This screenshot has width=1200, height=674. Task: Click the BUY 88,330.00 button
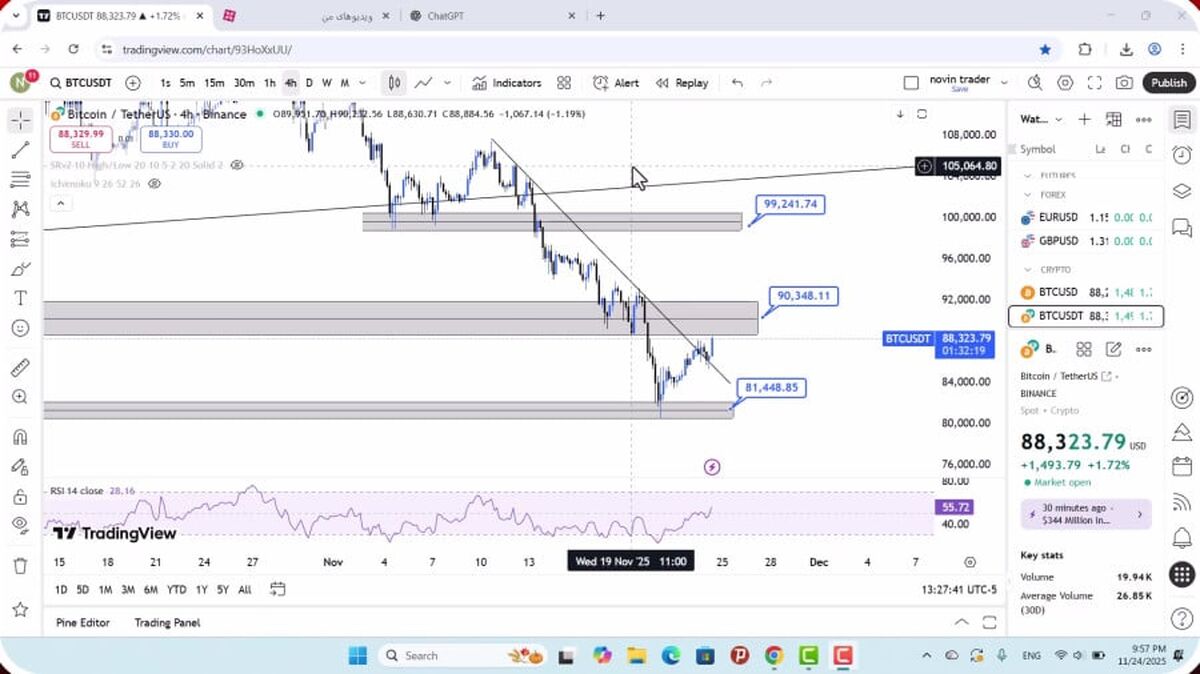[x=171, y=138]
